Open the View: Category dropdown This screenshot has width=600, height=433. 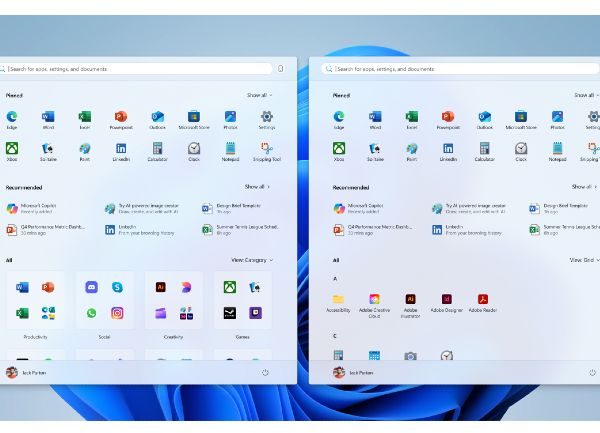tap(252, 260)
